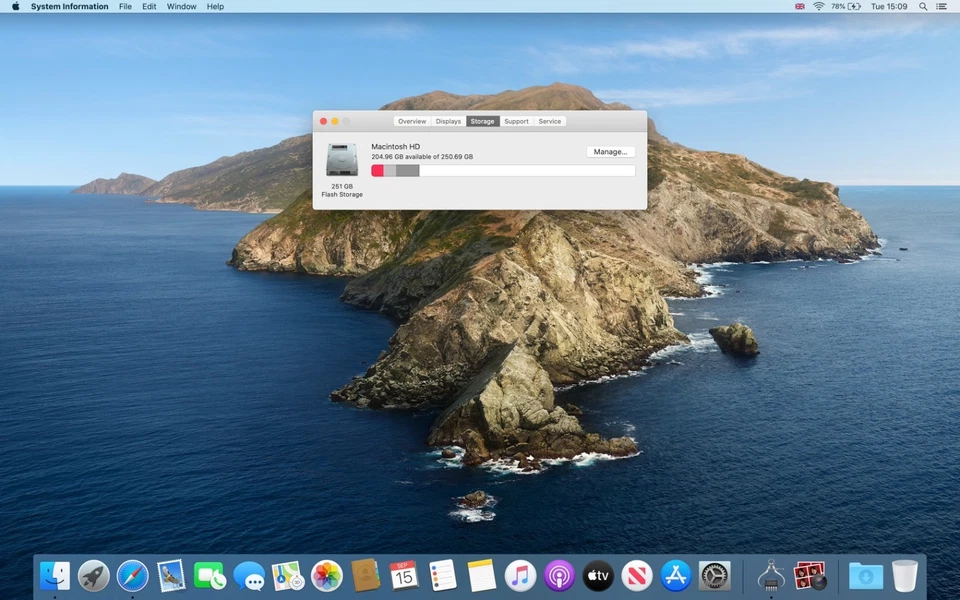Open Podcasts purple icon in Dock
Viewport: 960px width, 600px height.
[x=560, y=576]
